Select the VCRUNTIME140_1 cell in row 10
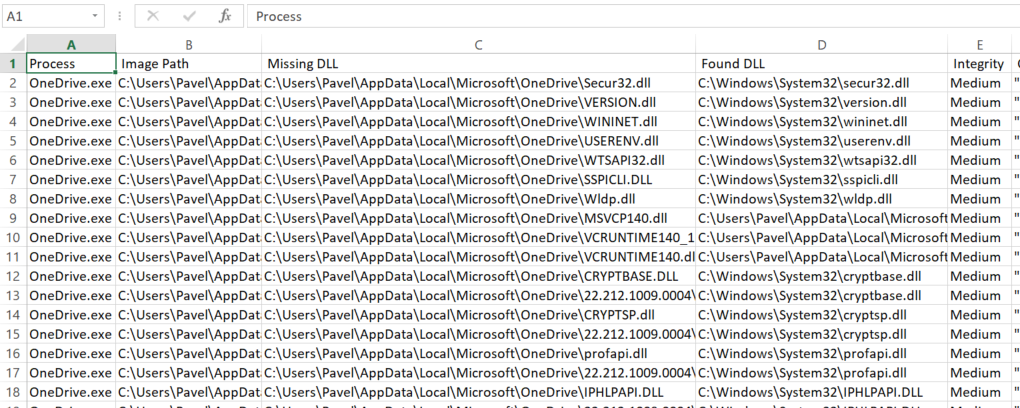The image size is (1020, 408). (x=478, y=238)
